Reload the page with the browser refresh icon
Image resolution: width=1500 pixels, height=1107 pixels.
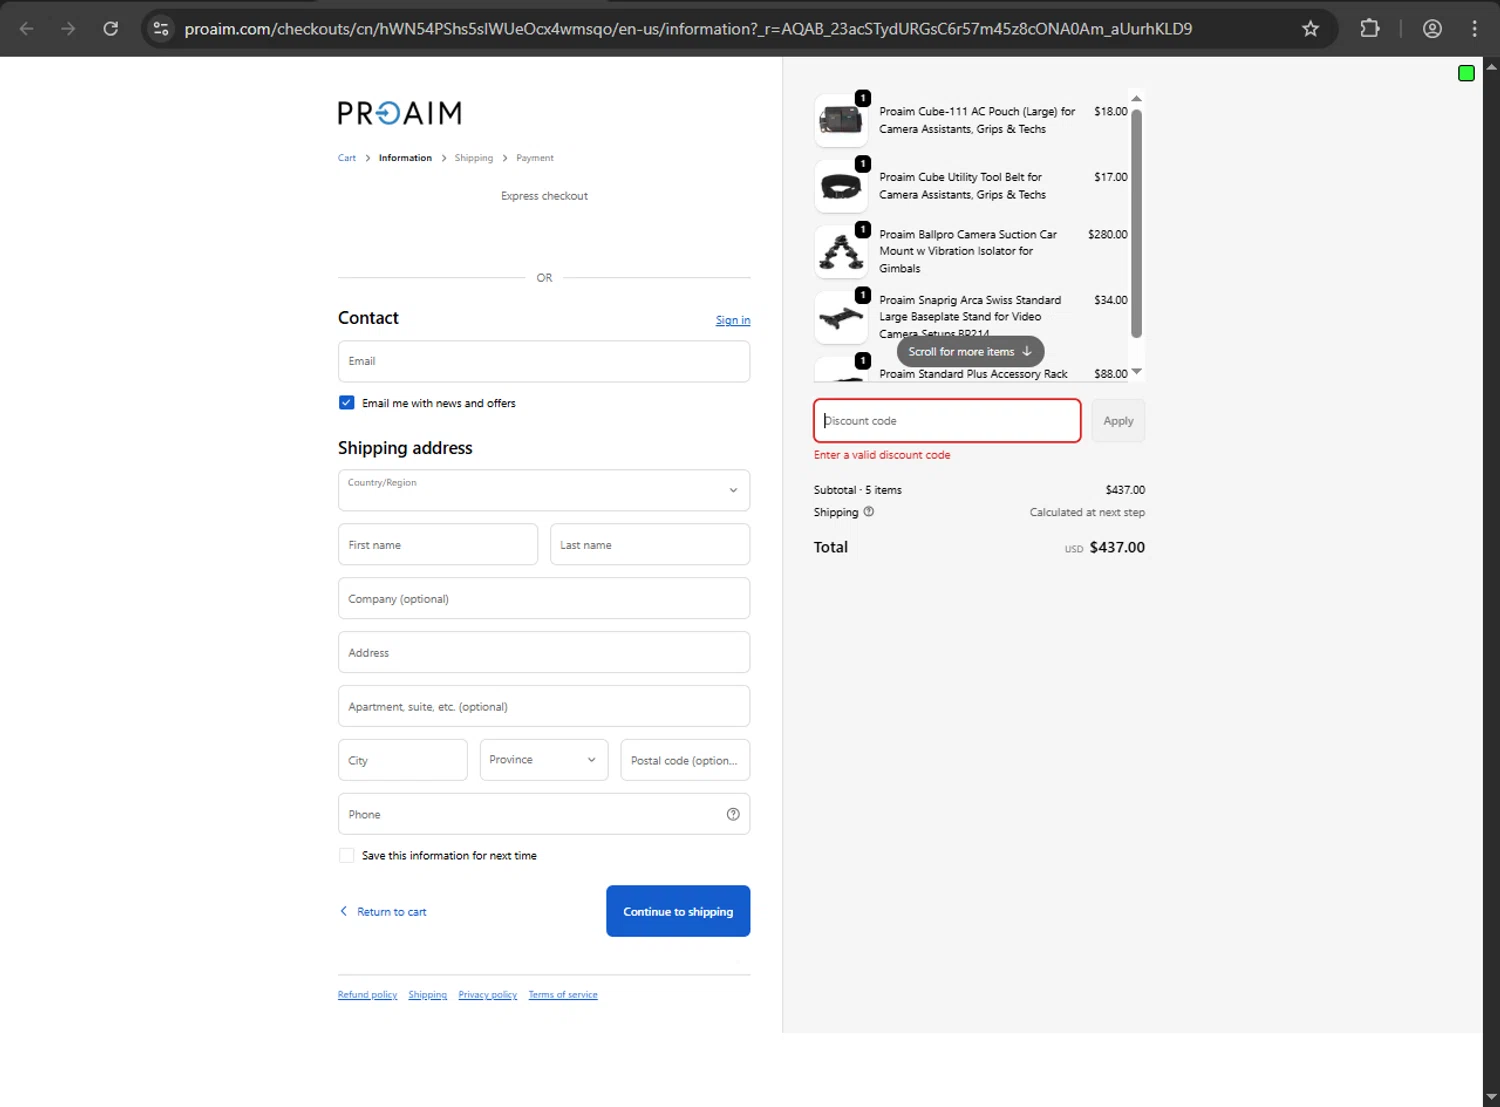coord(111,29)
